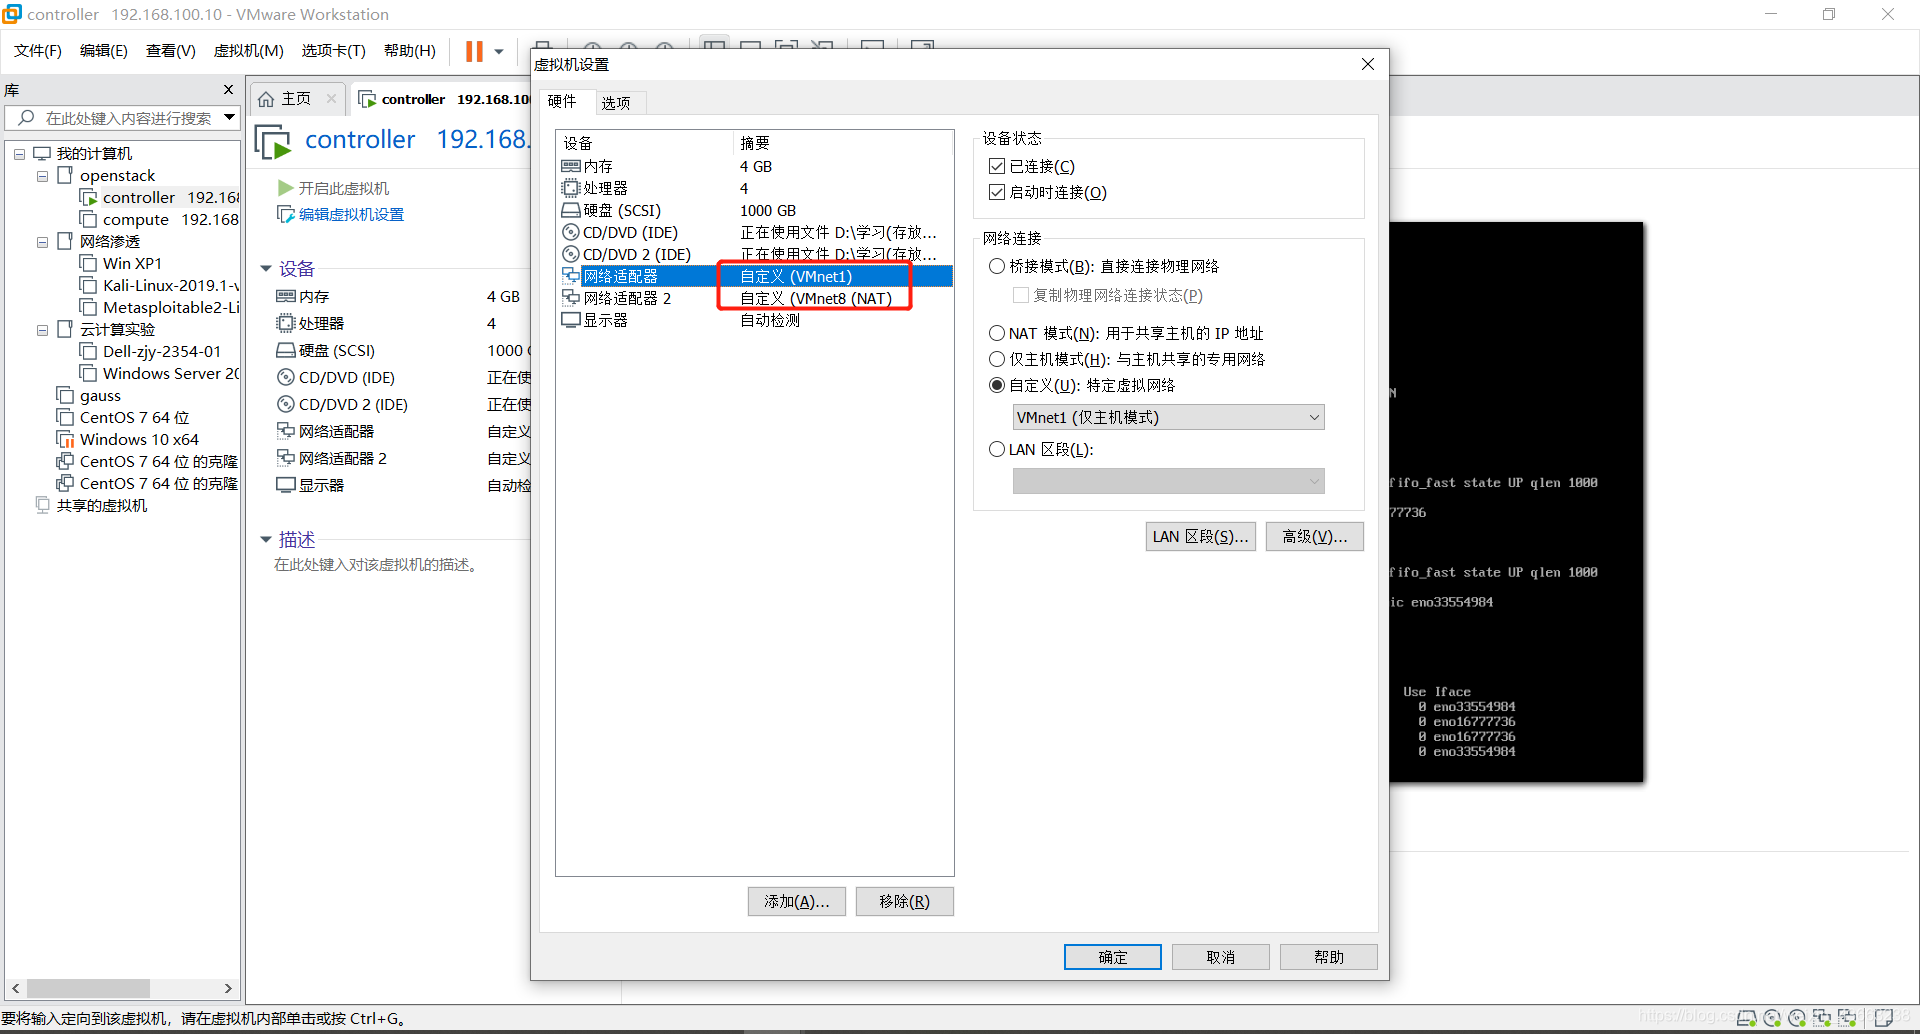Confirm settings with 确定 button

click(x=1113, y=957)
